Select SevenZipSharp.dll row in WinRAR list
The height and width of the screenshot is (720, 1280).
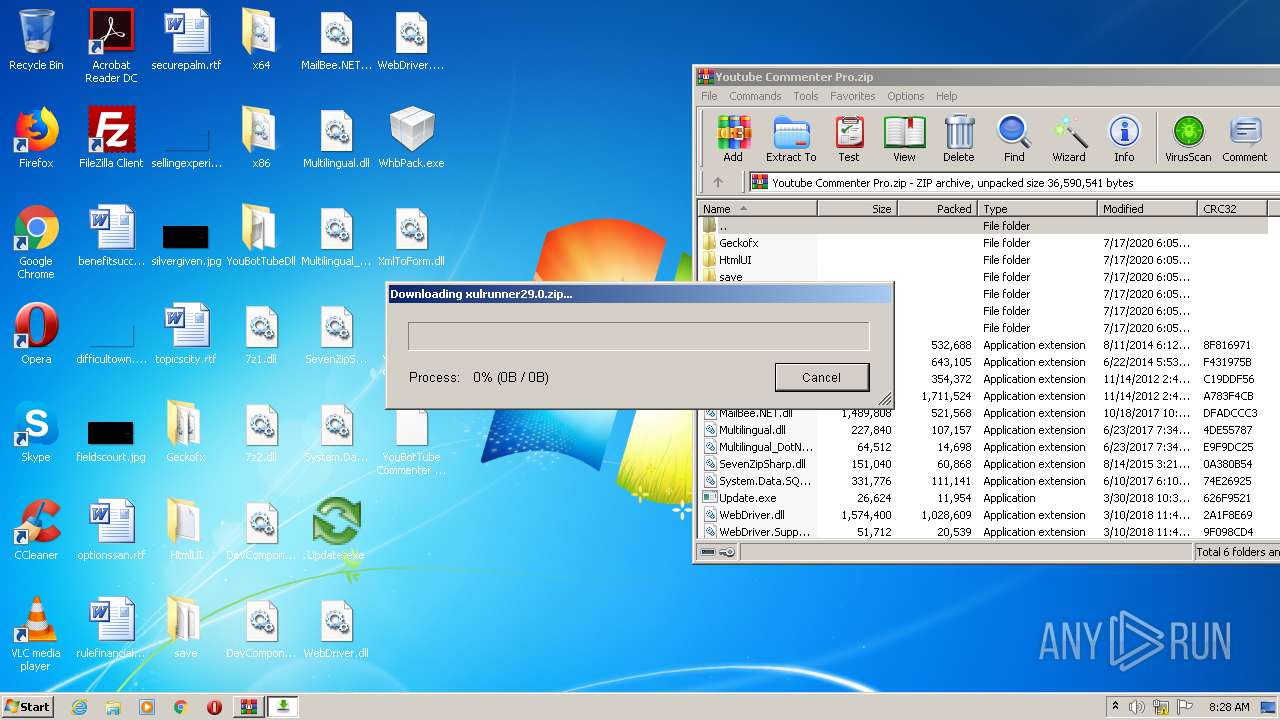pos(983,463)
